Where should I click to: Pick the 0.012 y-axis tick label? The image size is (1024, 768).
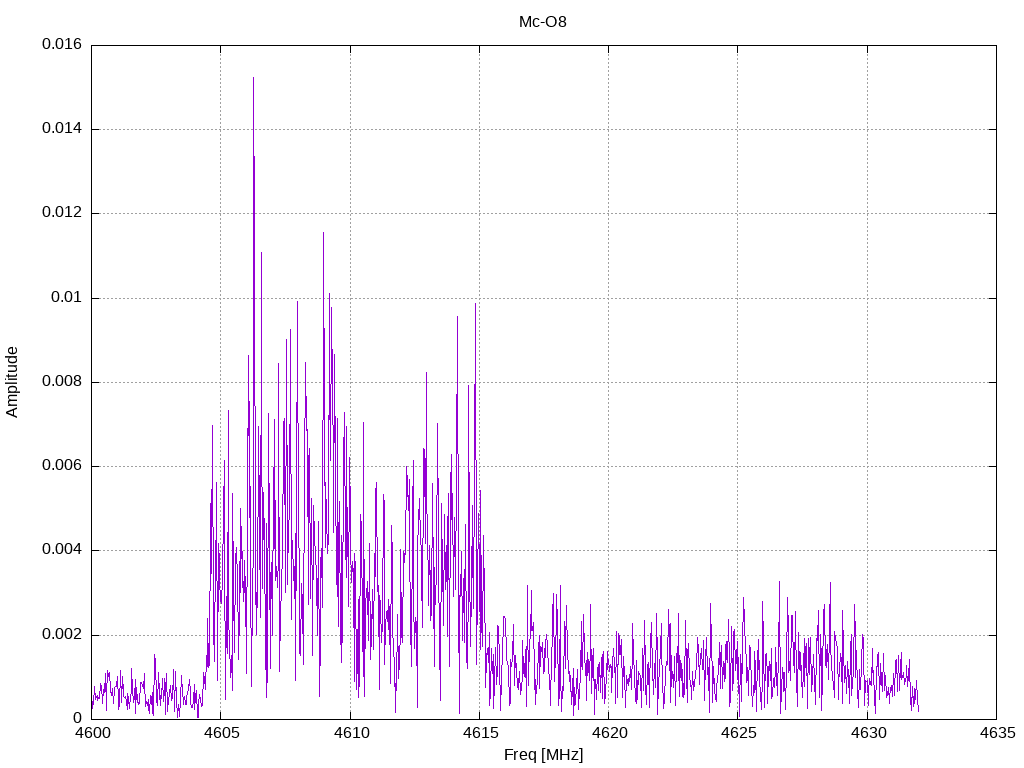pos(61,213)
